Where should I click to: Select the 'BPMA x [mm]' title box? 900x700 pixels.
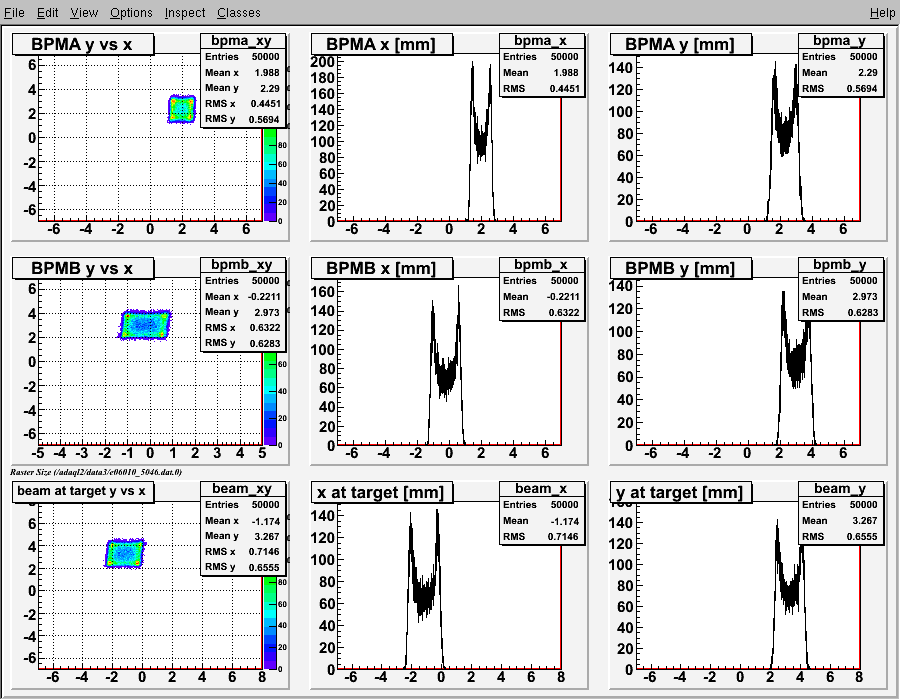pos(382,44)
